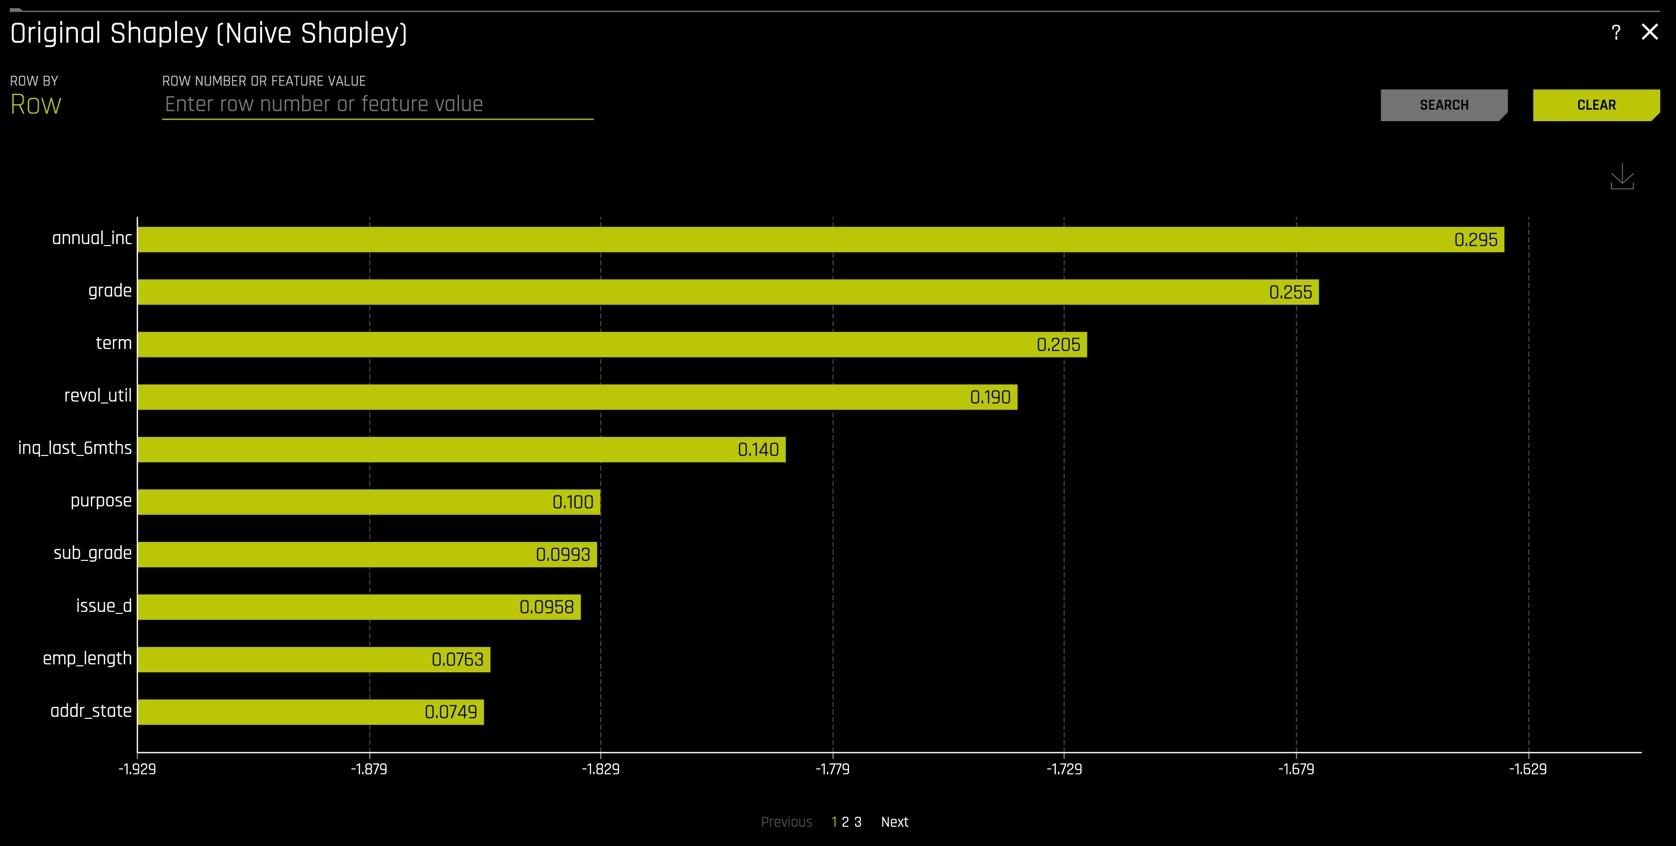Close the Original Shapley dialog

(1649, 33)
